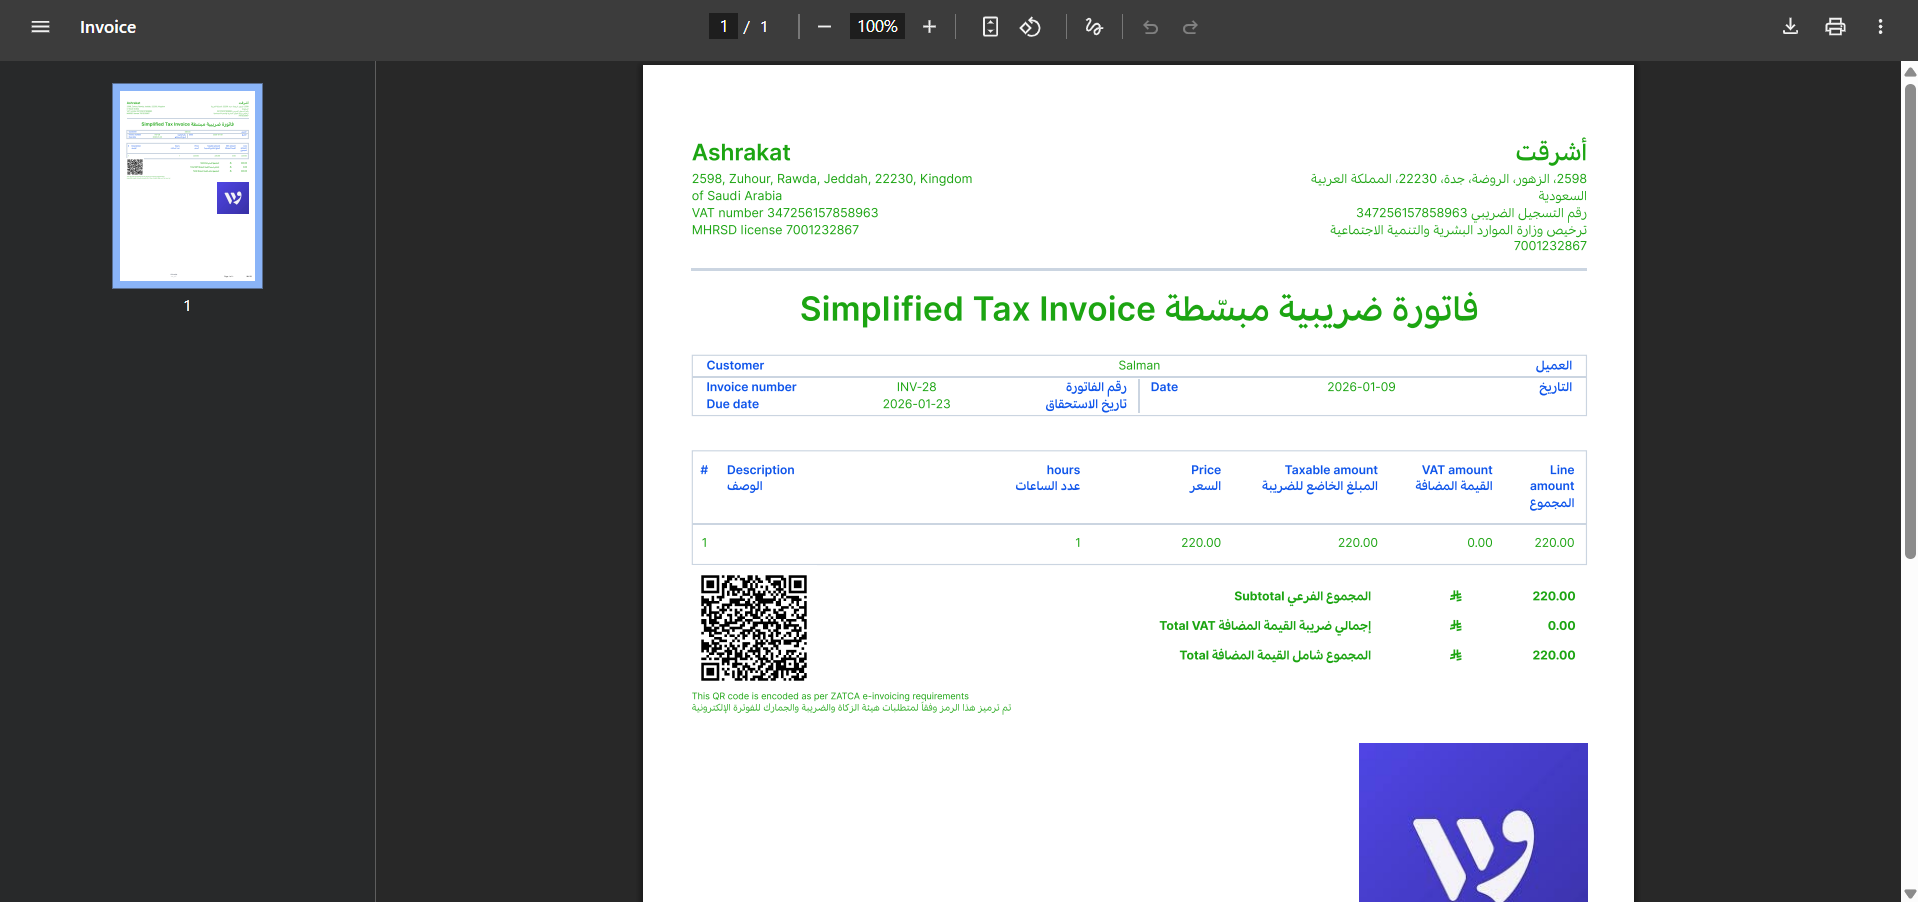
Task: Click the QR code on the invoice
Action: 753,628
